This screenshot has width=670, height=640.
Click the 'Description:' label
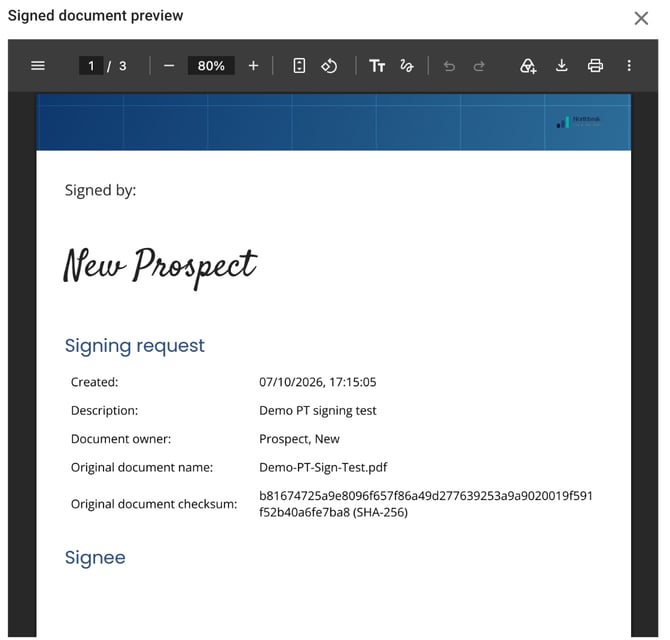click(104, 411)
